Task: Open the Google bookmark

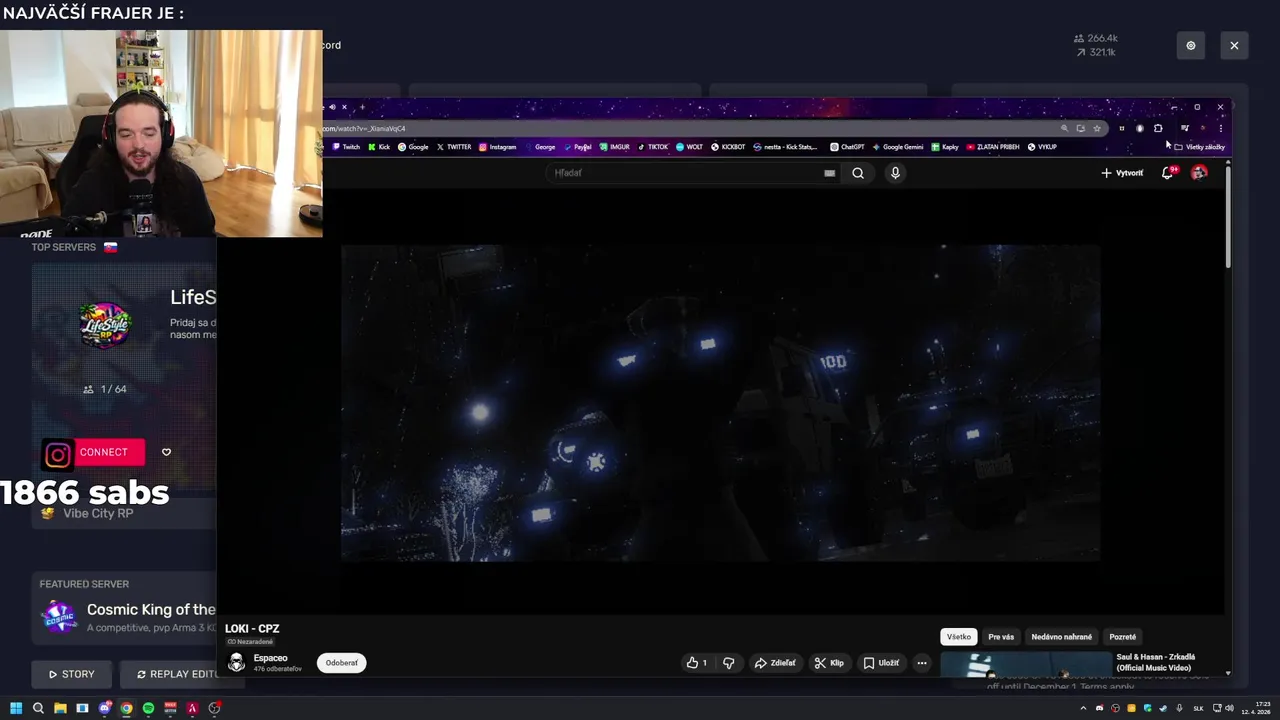Action: pos(413,147)
